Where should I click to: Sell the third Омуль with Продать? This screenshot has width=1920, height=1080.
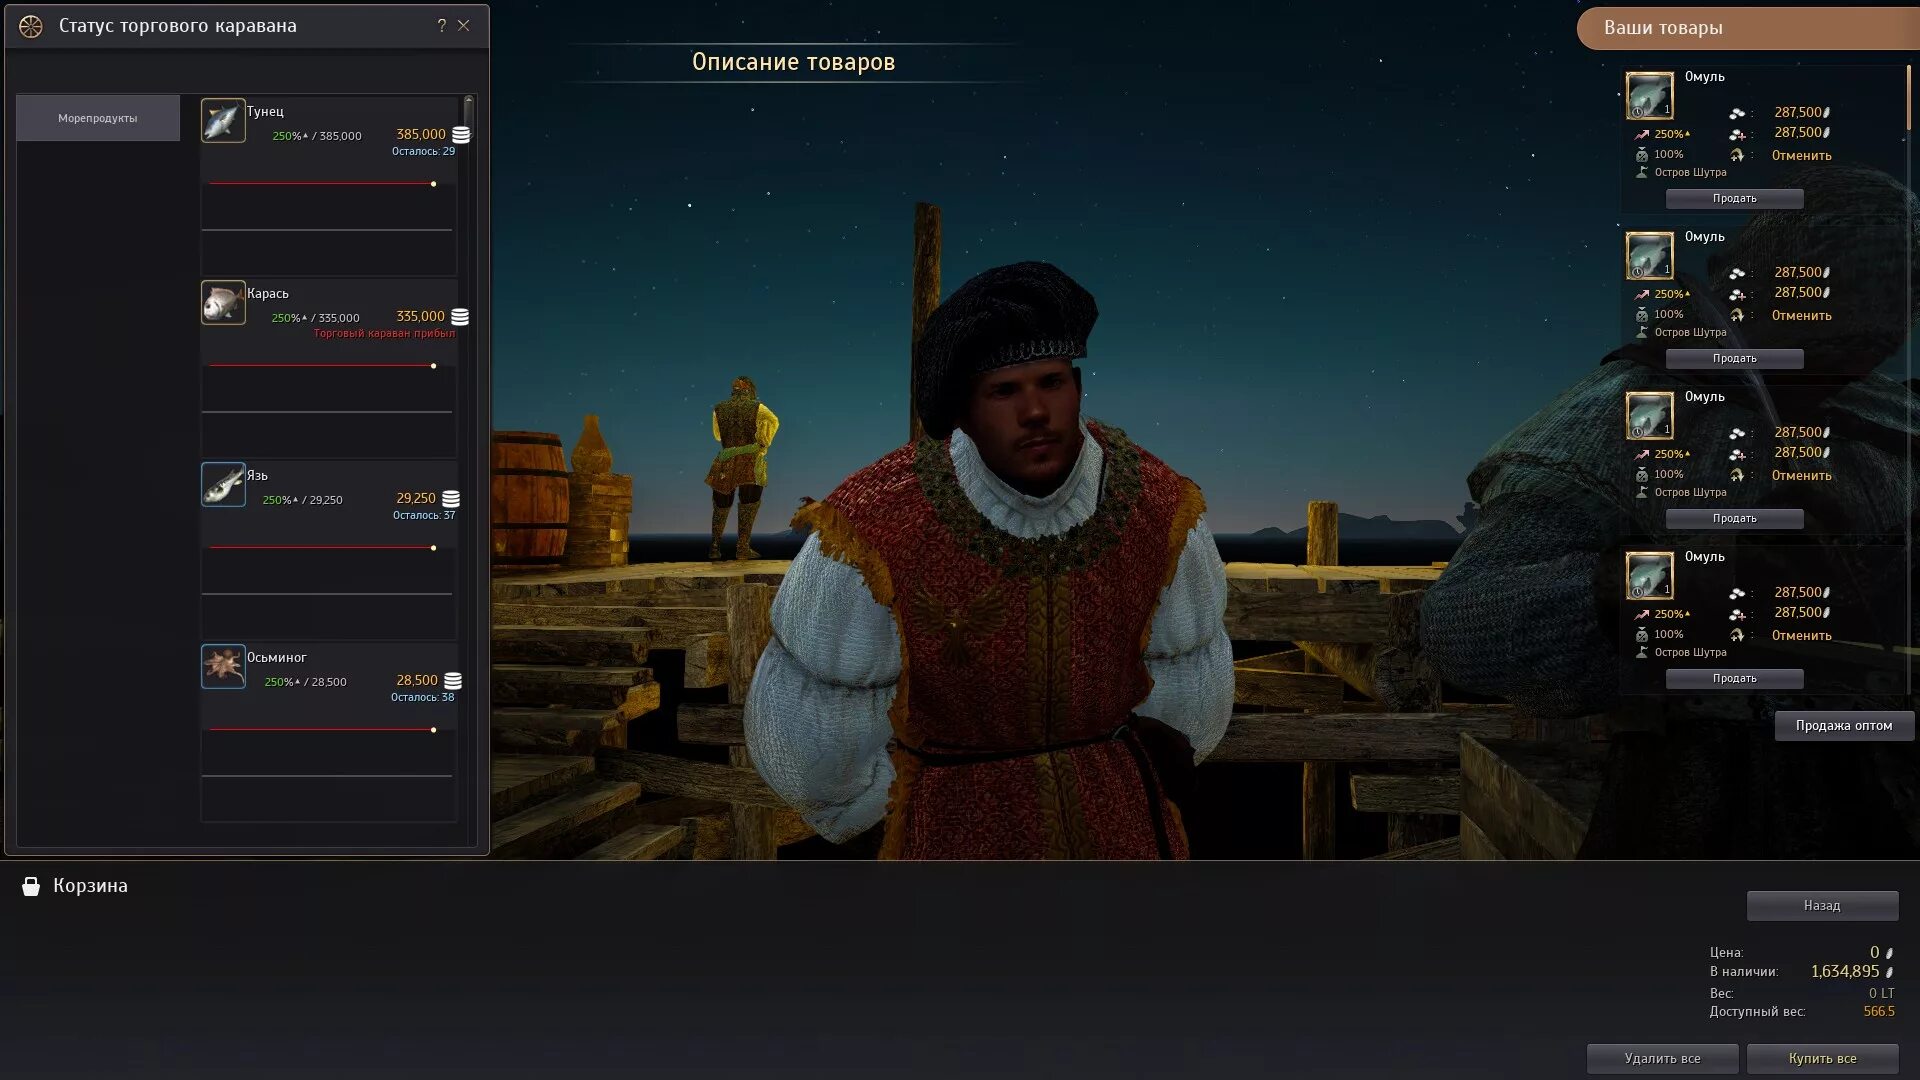(x=1735, y=519)
